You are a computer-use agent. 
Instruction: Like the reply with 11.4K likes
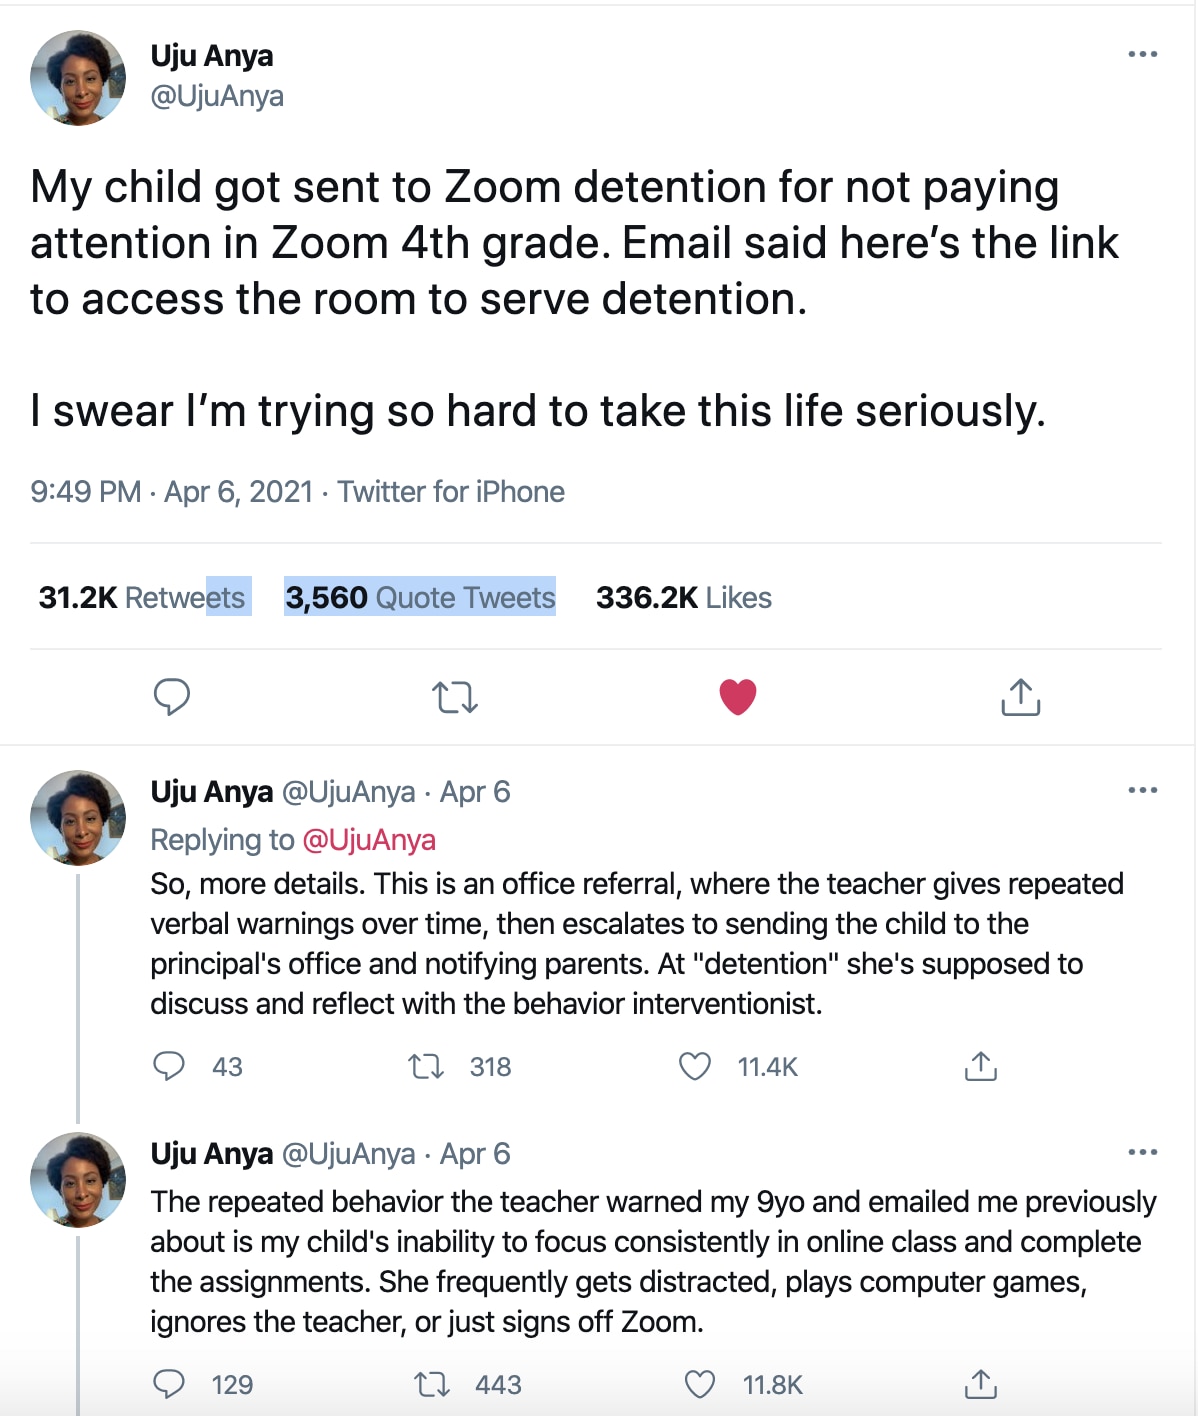click(695, 1067)
